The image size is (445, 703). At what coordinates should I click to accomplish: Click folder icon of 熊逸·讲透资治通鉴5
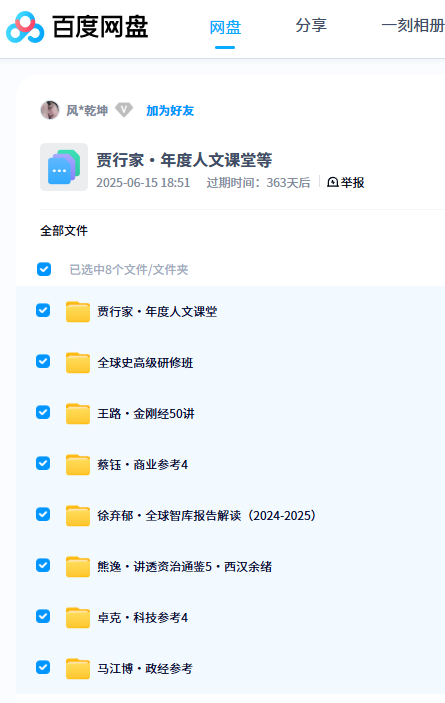pos(78,567)
